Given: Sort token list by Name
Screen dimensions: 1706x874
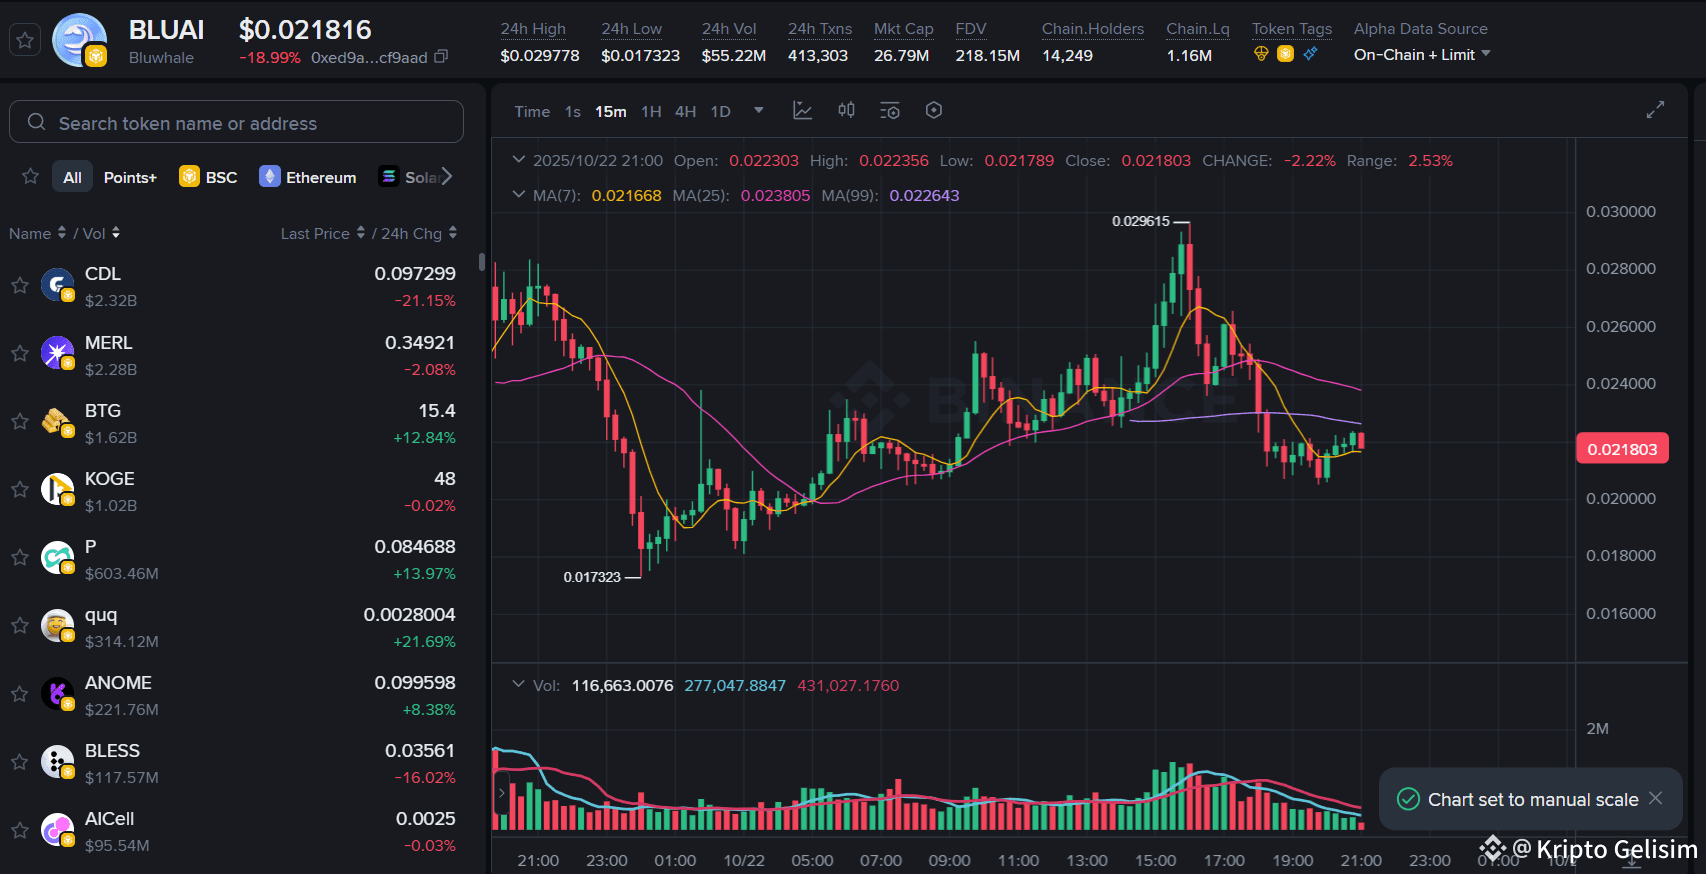Looking at the screenshot, I should tap(37, 233).
